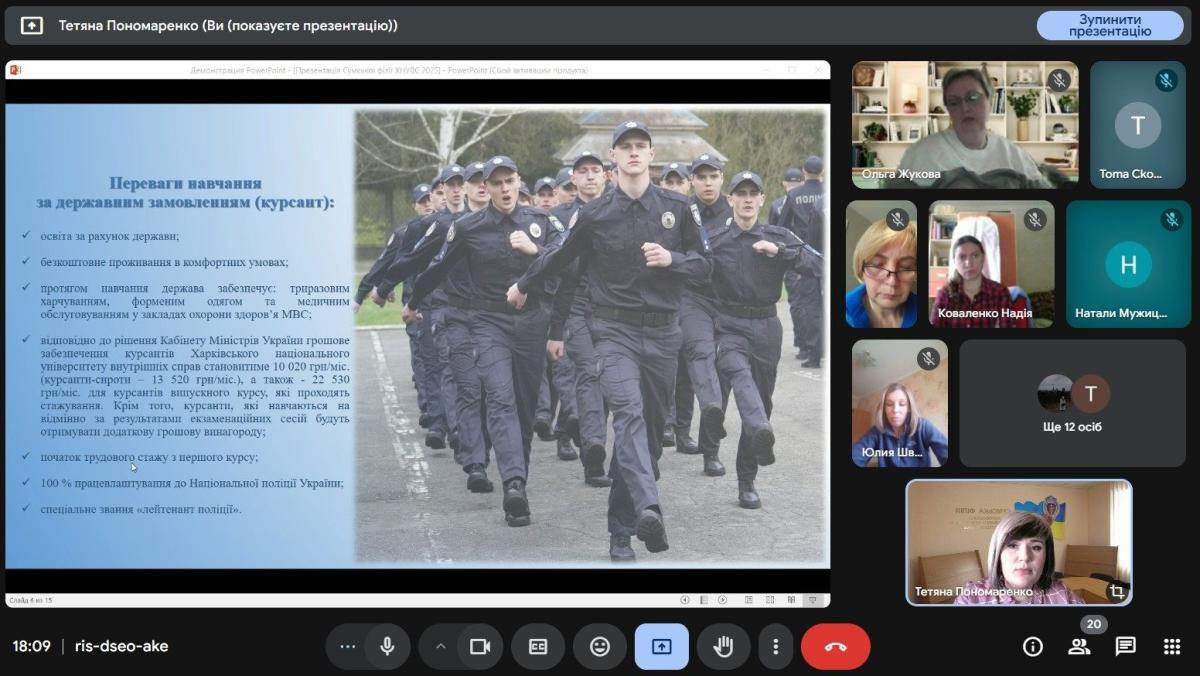Click Зупинити презентацію button
Screen dimensions: 1200x676
click(1109, 25)
